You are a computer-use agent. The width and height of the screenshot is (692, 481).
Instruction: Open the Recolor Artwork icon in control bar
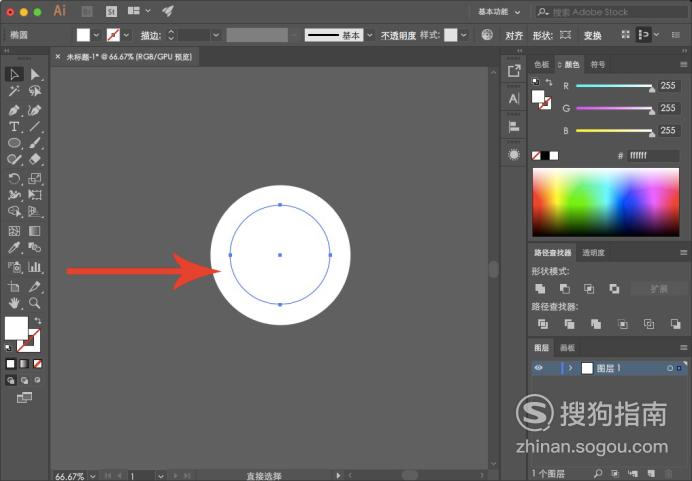487,35
